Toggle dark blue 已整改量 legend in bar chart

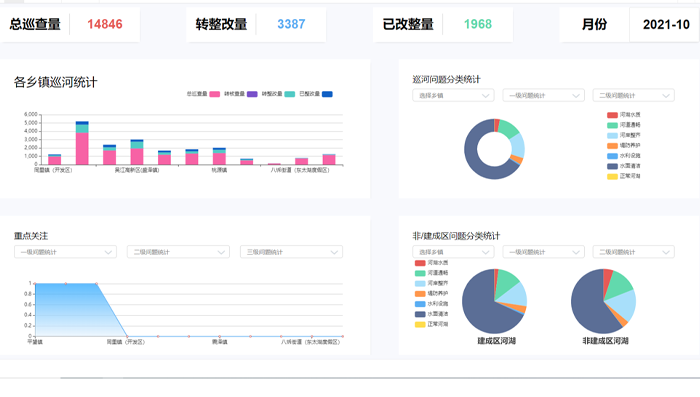pos(316,94)
